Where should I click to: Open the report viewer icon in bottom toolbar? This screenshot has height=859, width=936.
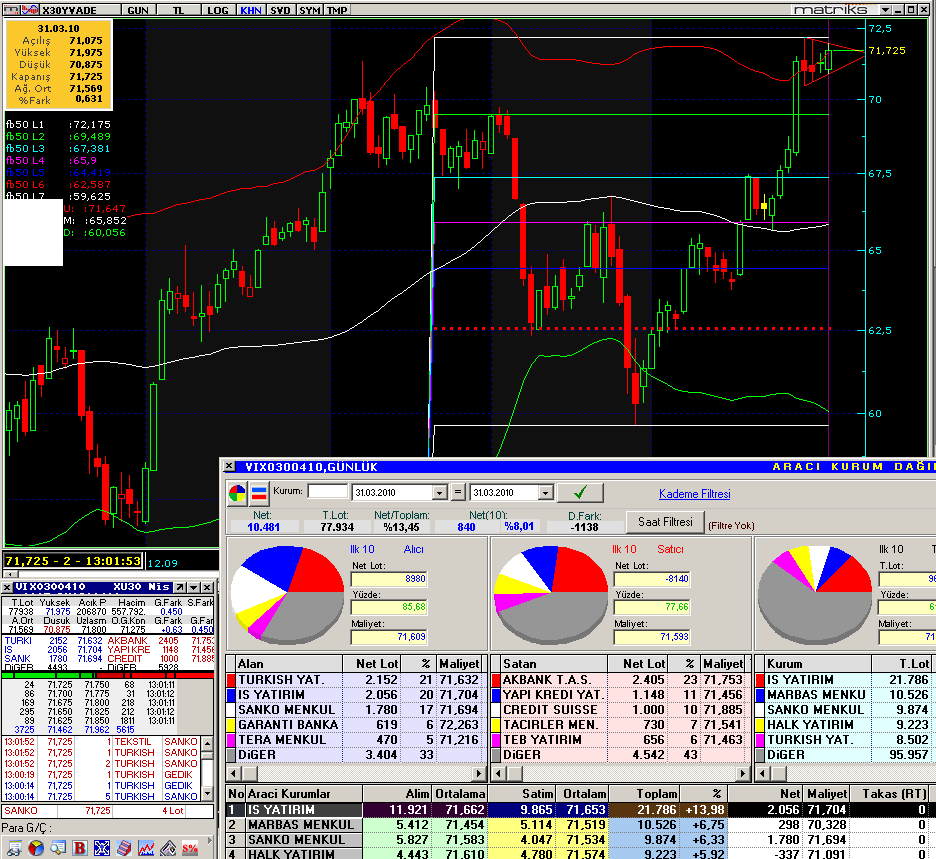coord(14,848)
